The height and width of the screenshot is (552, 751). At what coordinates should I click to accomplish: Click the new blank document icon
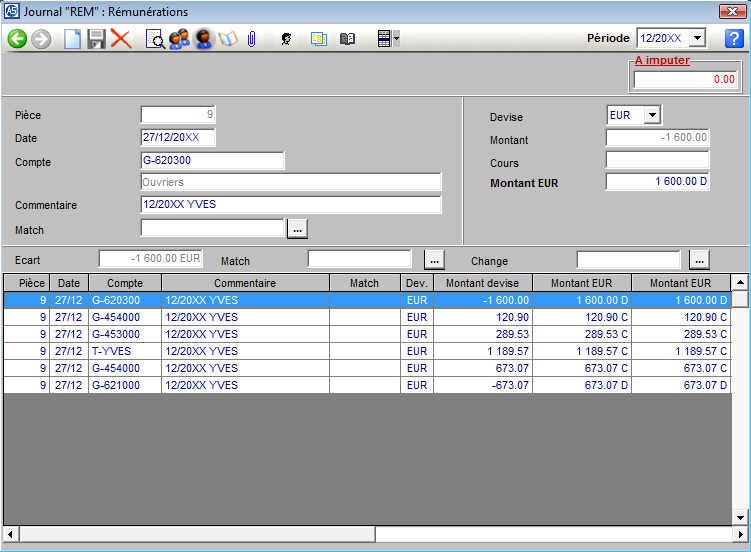(72, 39)
